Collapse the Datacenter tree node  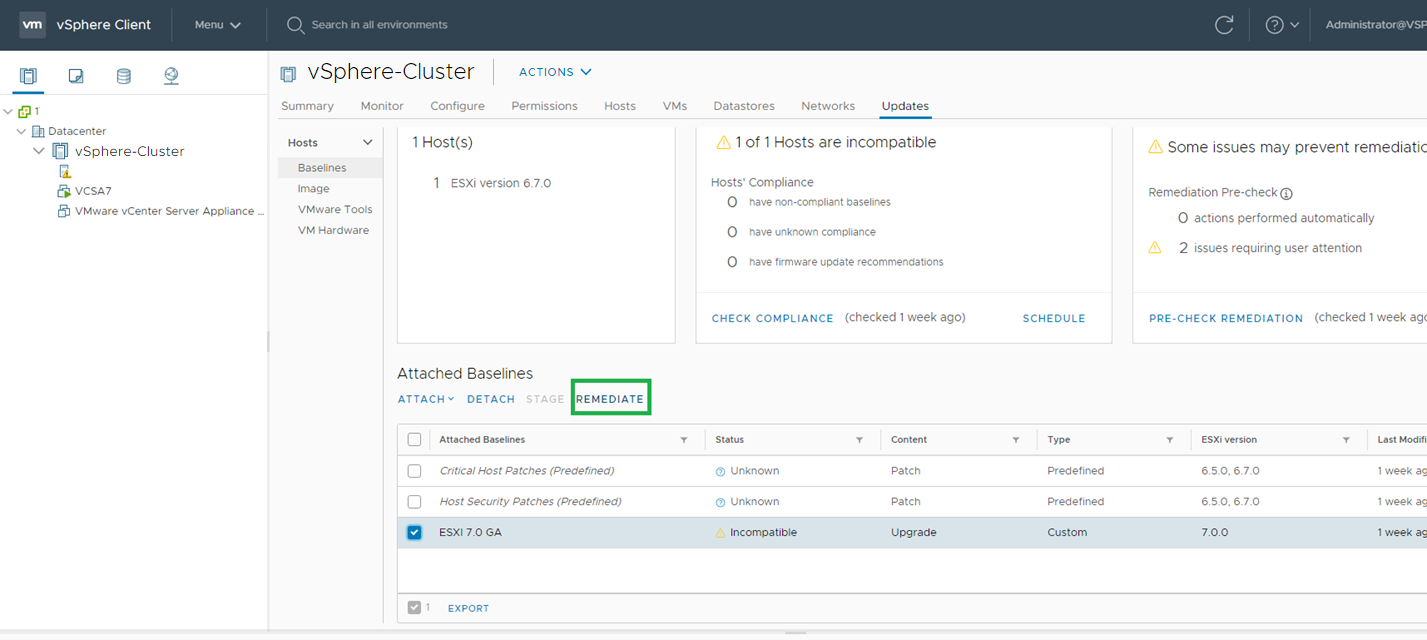pyautogui.click(x=21, y=131)
